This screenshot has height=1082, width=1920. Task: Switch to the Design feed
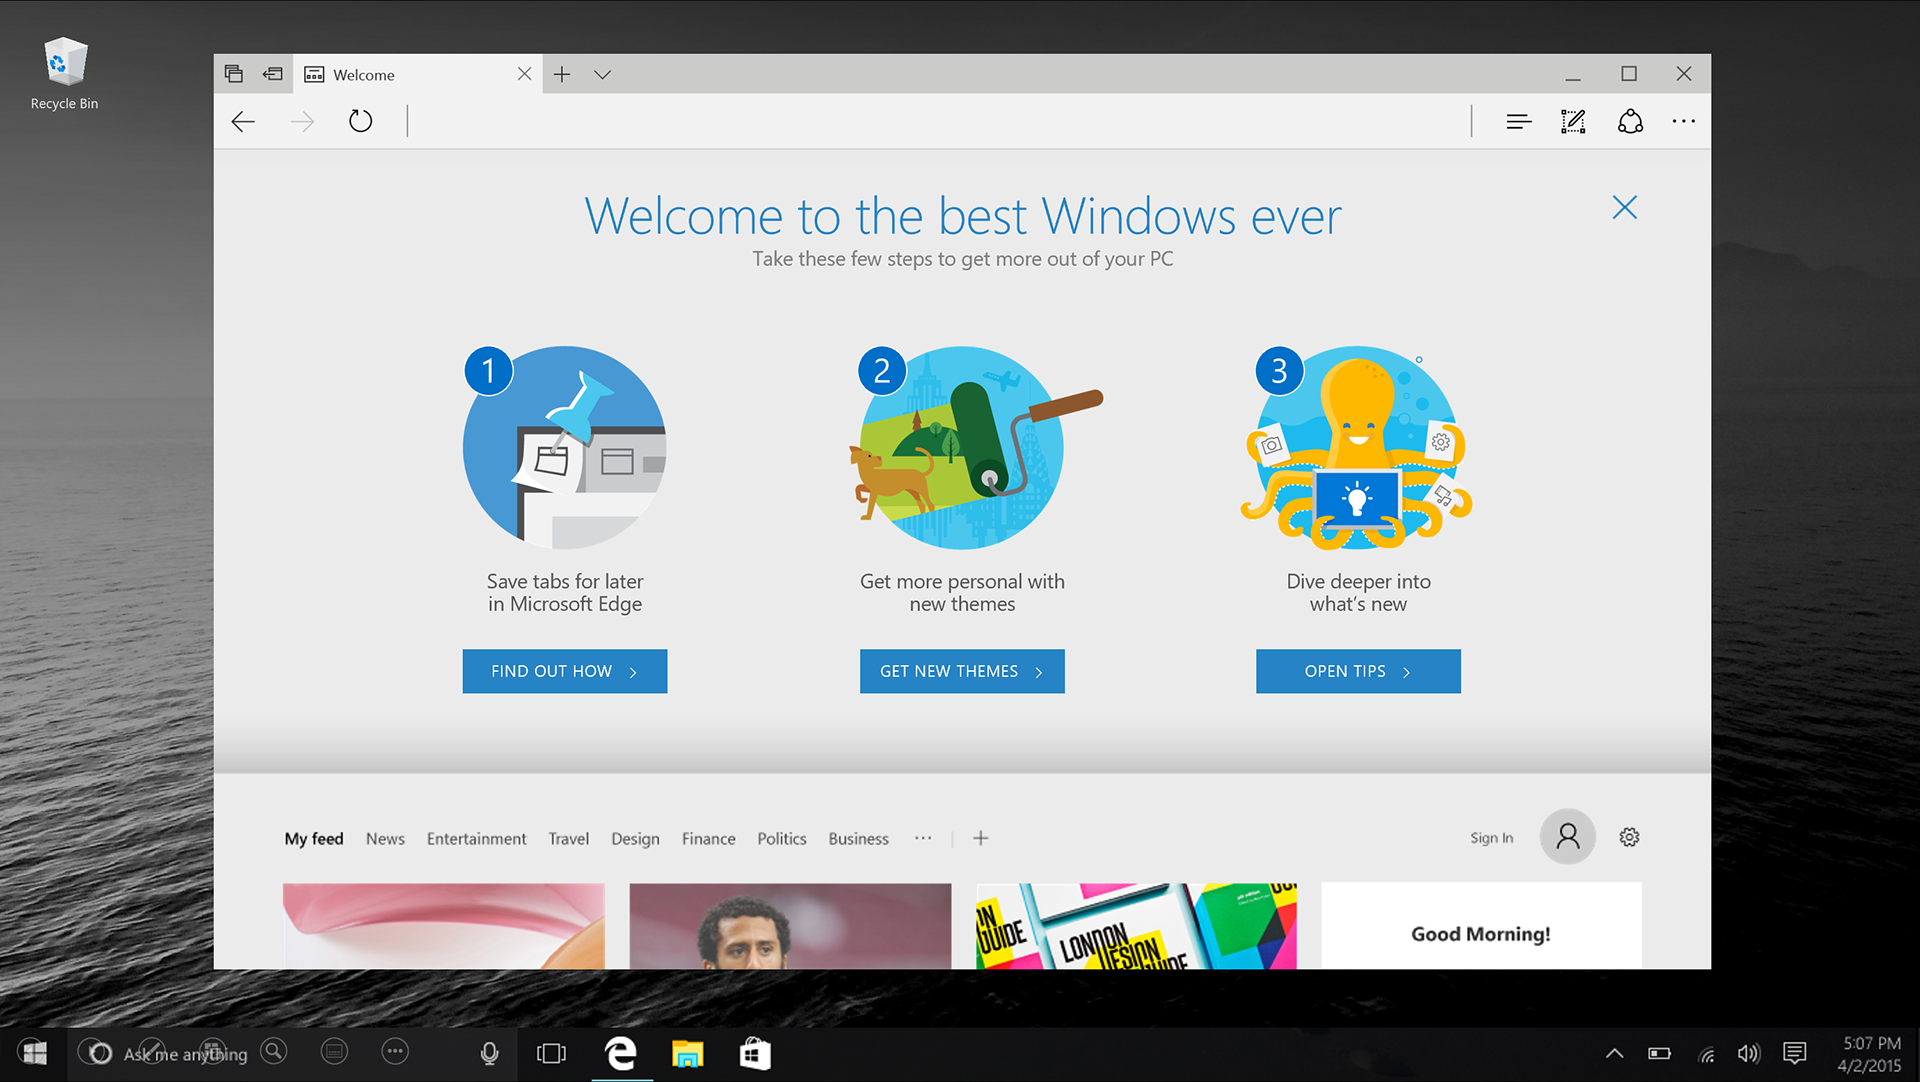pos(635,839)
